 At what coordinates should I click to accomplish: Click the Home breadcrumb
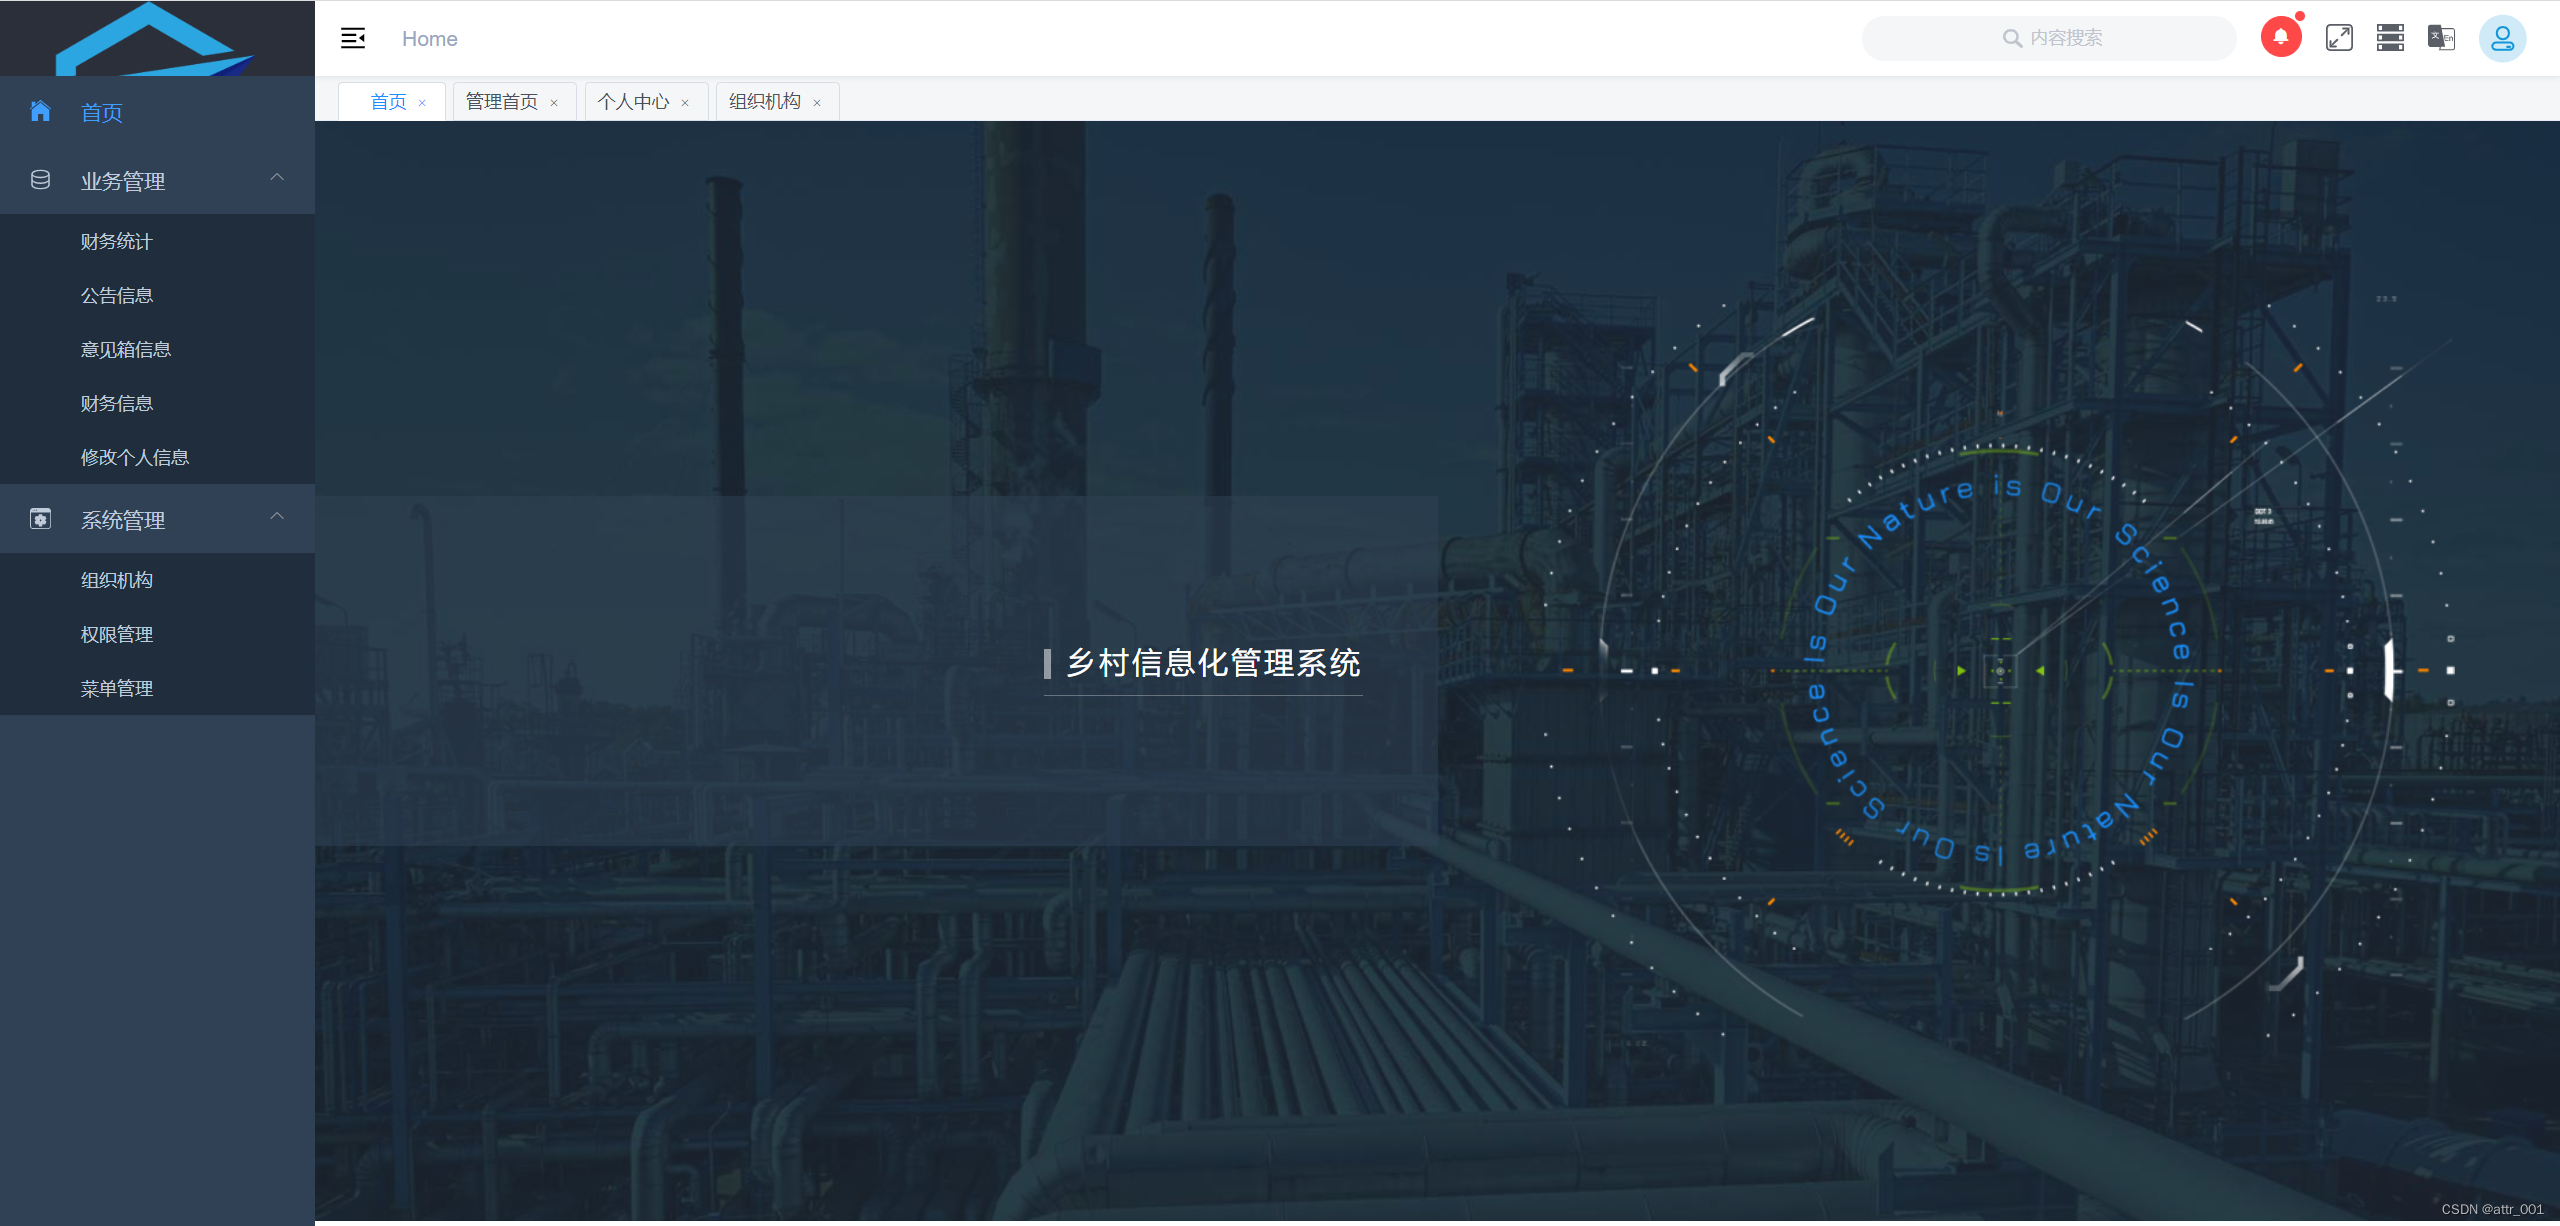429,39
